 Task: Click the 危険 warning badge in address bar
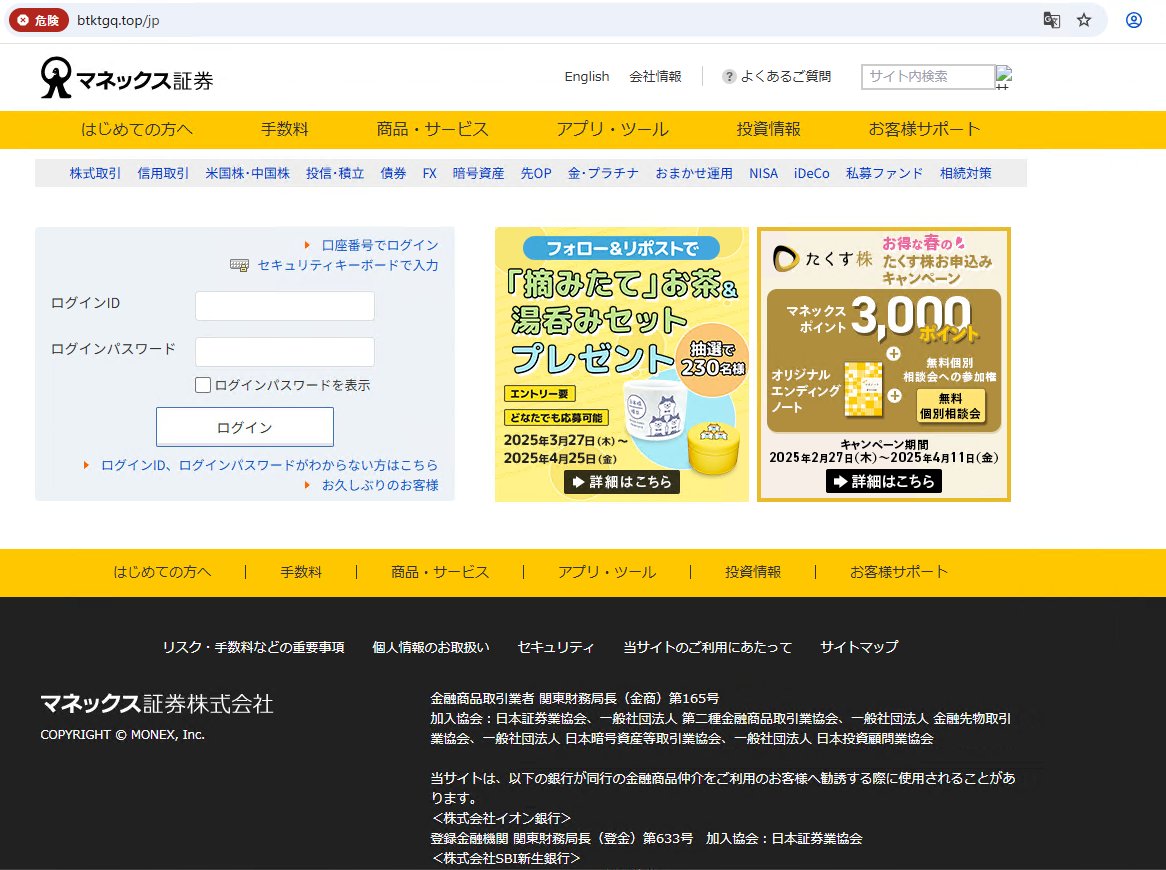(37, 19)
